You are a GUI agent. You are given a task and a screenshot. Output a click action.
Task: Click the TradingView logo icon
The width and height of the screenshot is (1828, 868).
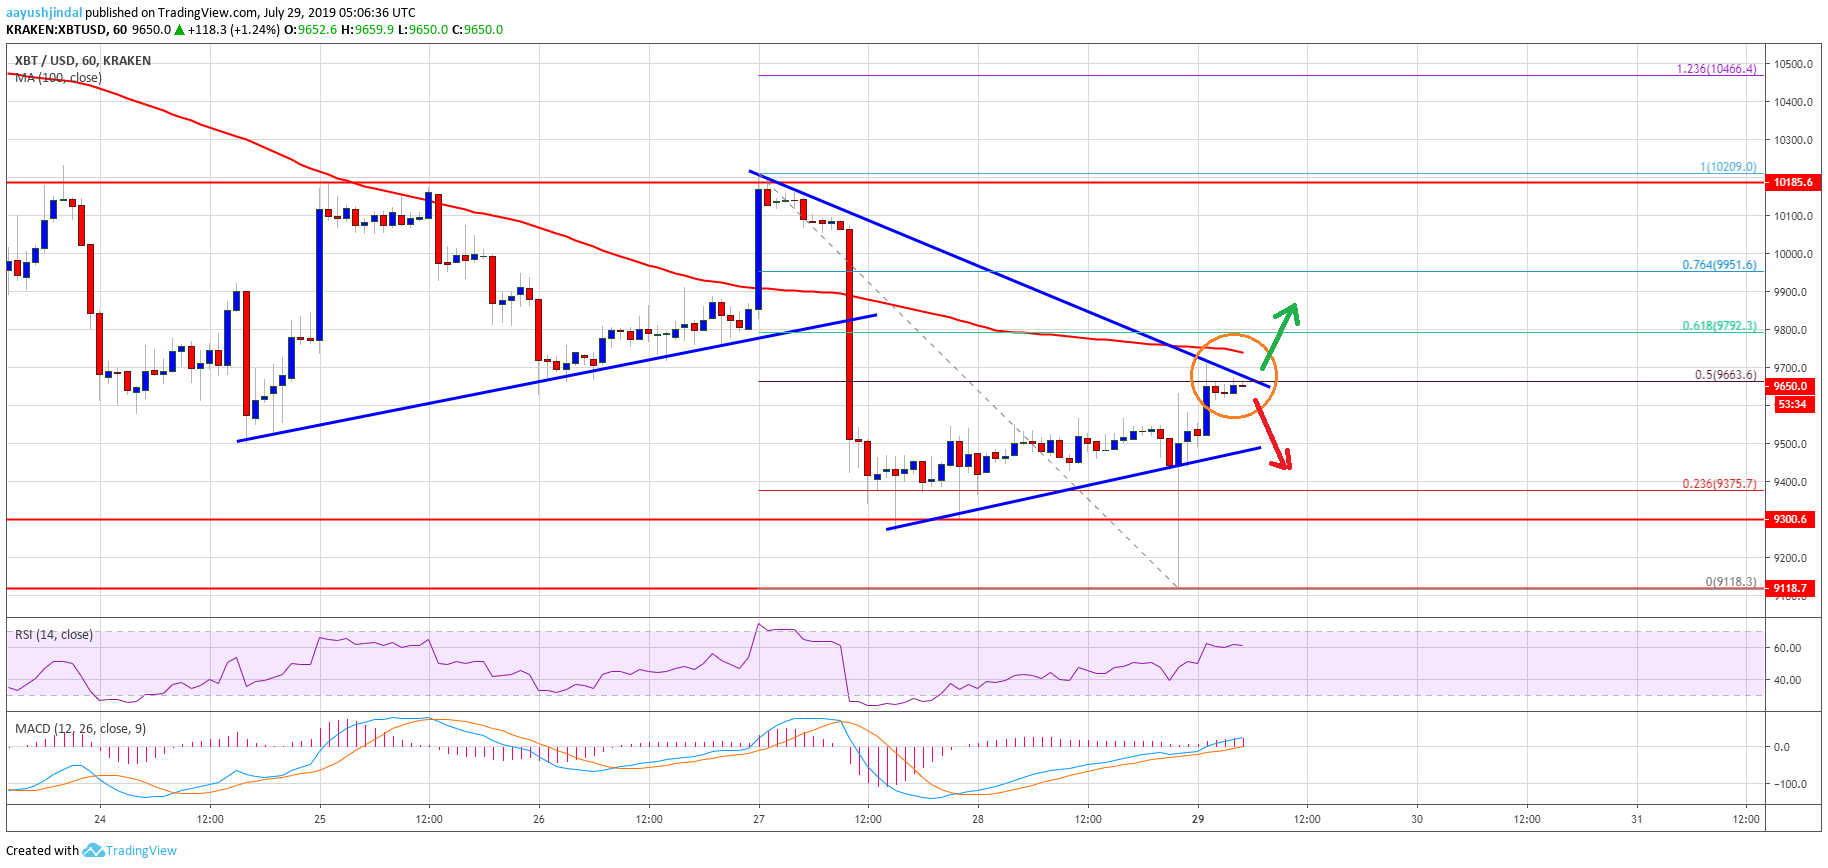pos(93,850)
